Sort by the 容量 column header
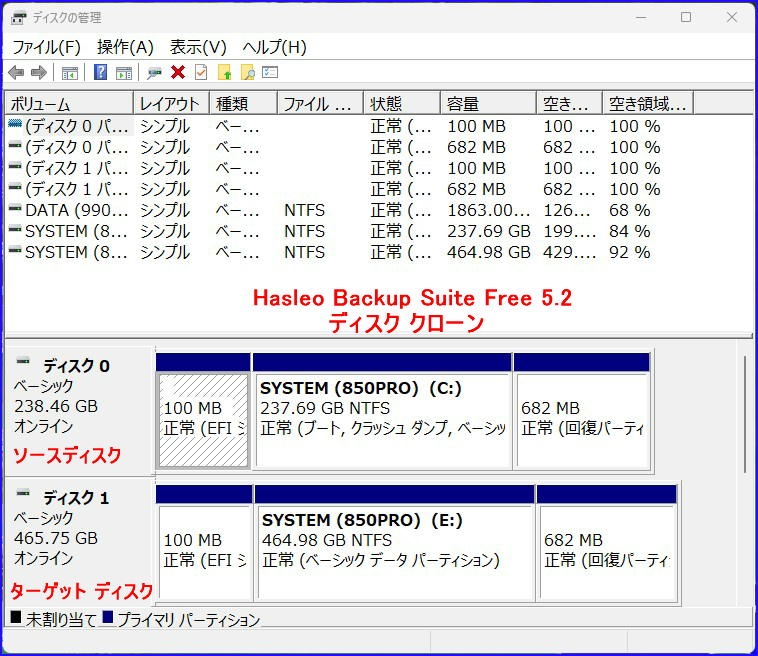Image resolution: width=758 pixels, height=656 pixels. coord(488,104)
